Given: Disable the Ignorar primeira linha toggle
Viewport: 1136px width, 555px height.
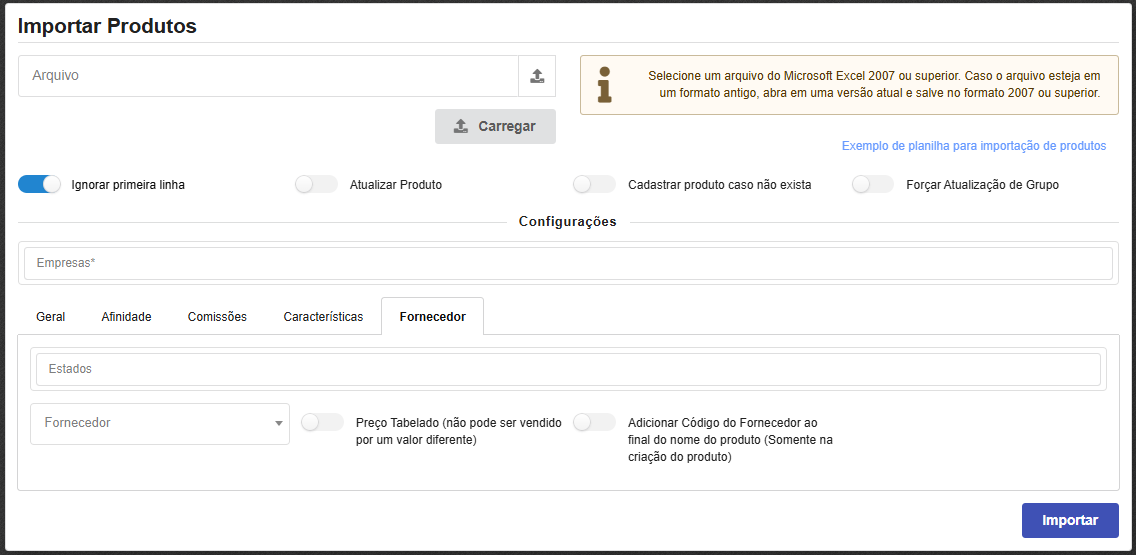Looking at the screenshot, I should [x=40, y=184].
